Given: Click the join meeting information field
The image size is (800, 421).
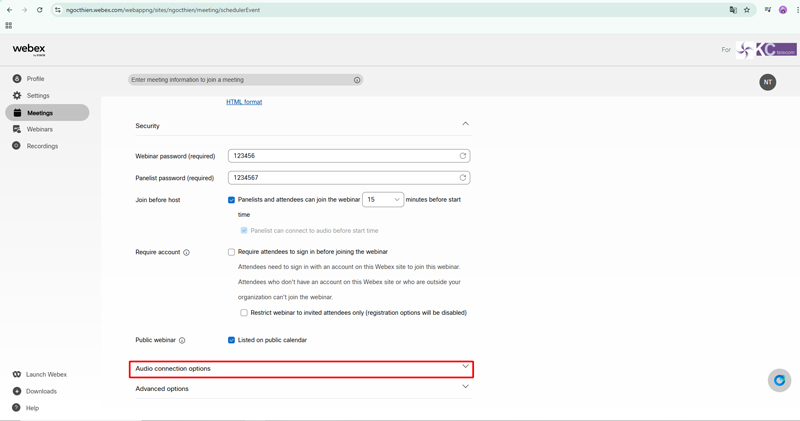Looking at the screenshot, I should (x=245, y=80).
